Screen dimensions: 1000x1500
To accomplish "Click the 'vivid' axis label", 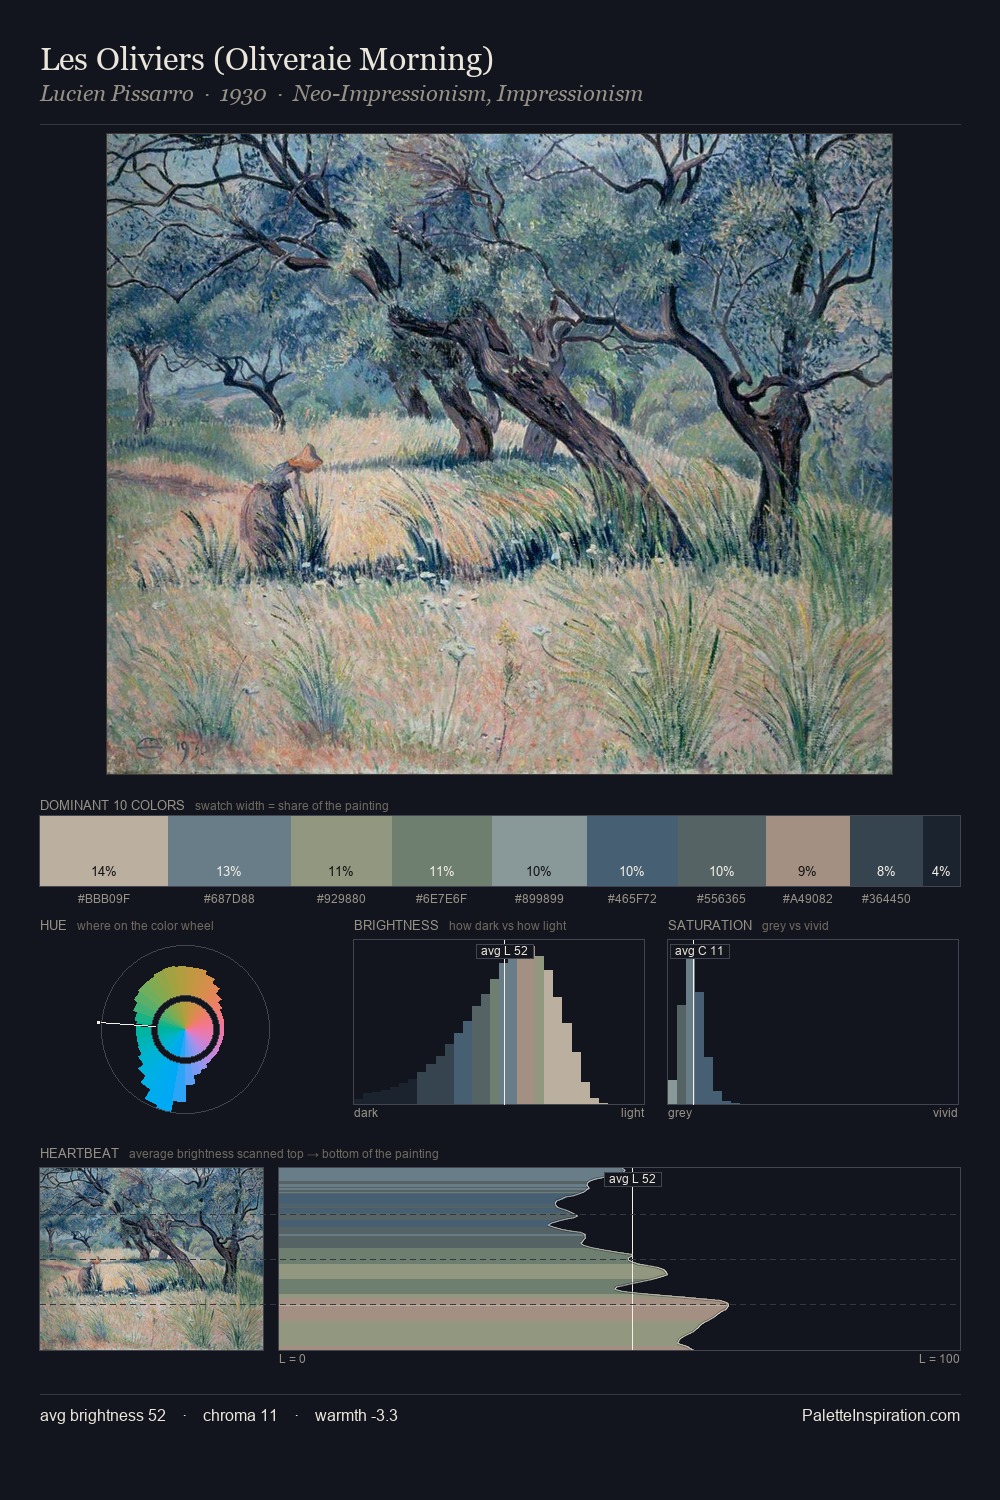I will 945,1113.
